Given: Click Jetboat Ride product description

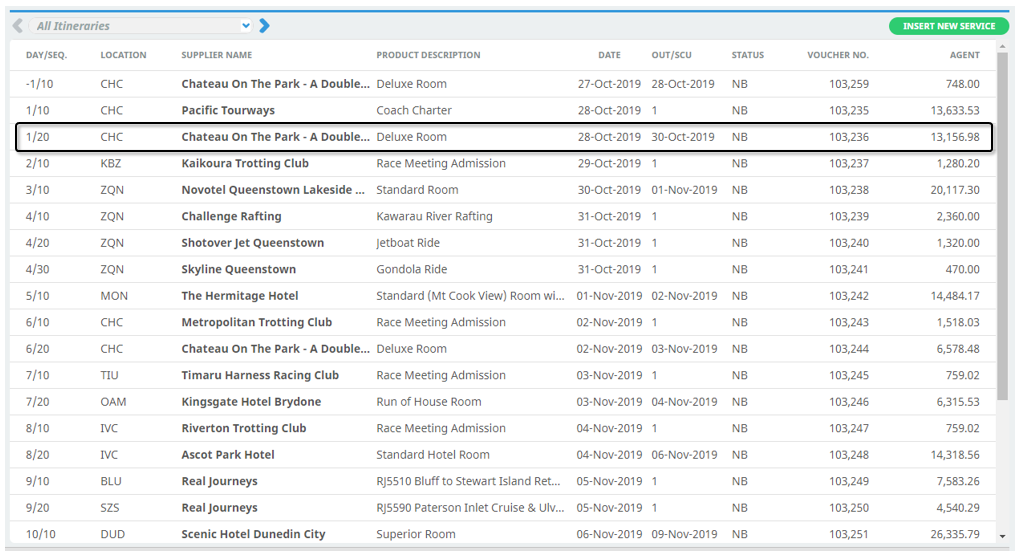Looking at the screenshot, I should tap(408, 243).
